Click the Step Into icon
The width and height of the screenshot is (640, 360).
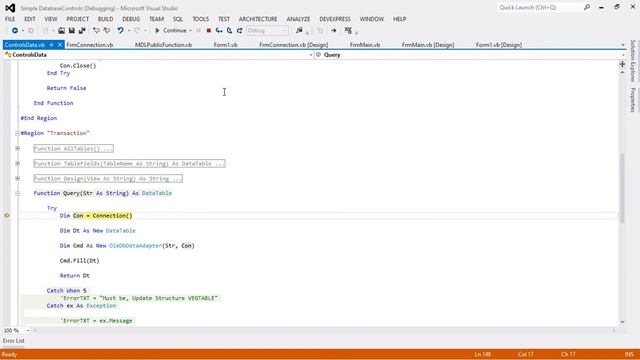pos(219,31)
